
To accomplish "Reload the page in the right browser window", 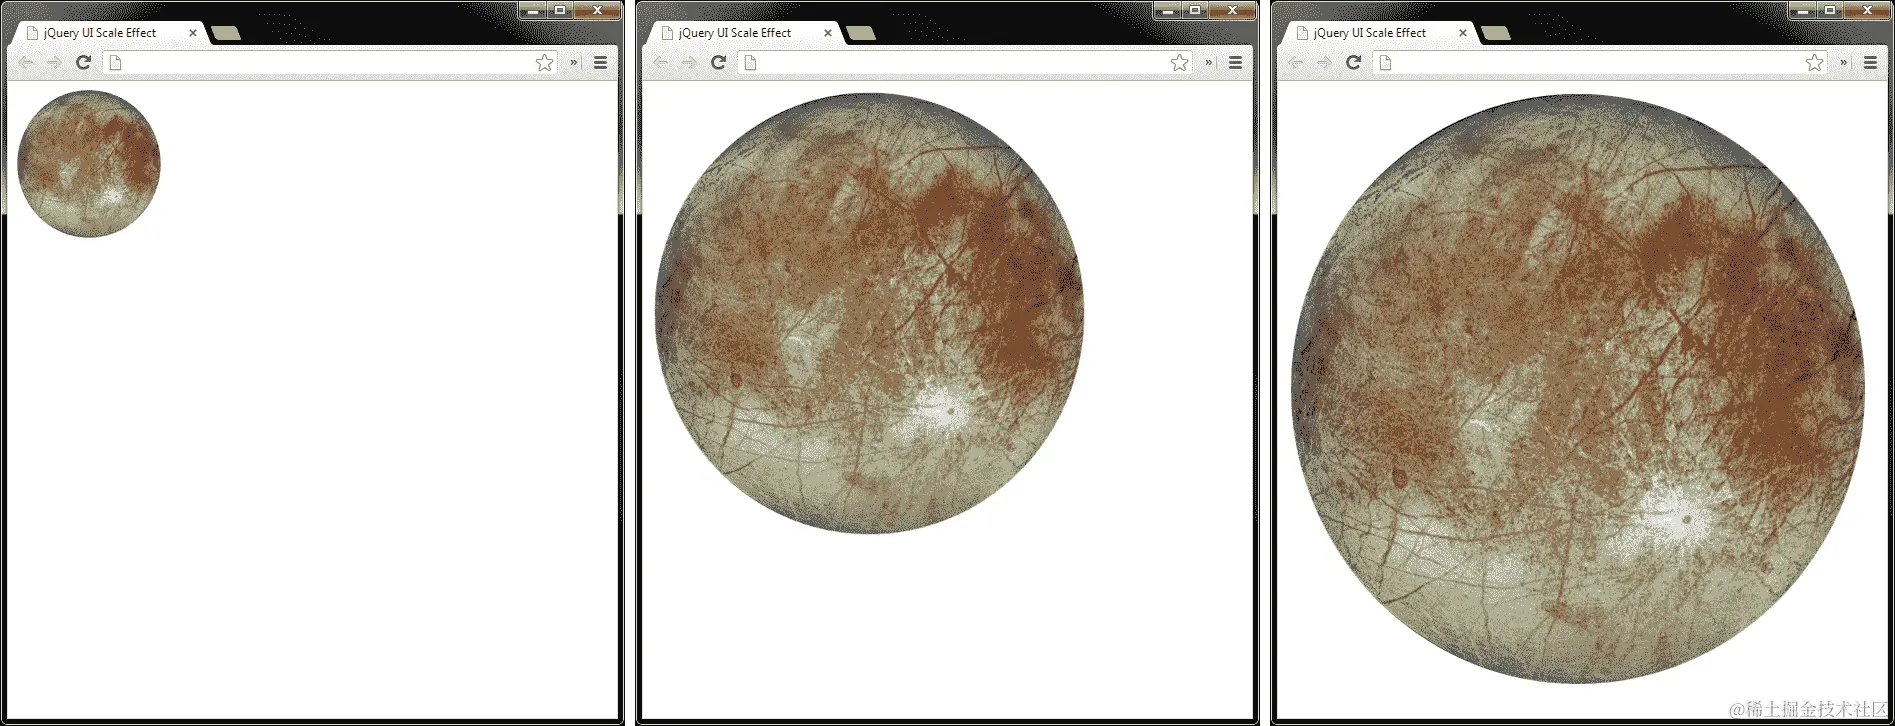I will click(x=1353, y=62).
